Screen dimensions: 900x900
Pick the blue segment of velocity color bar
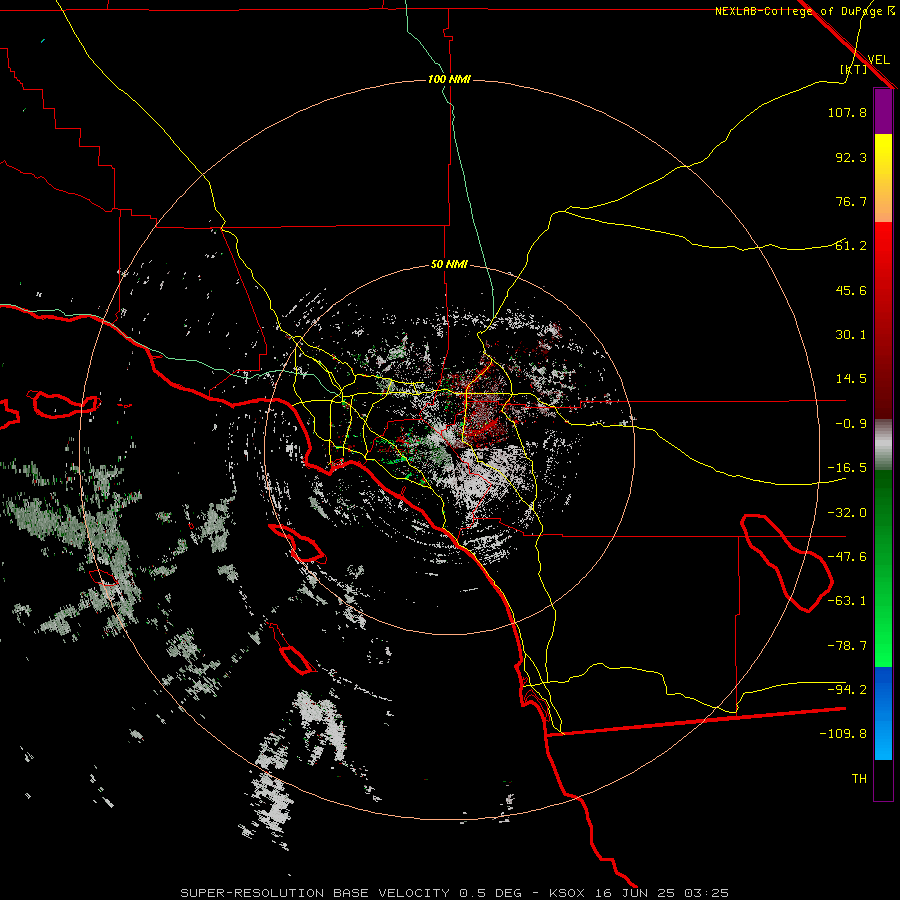tap(883, 713)
